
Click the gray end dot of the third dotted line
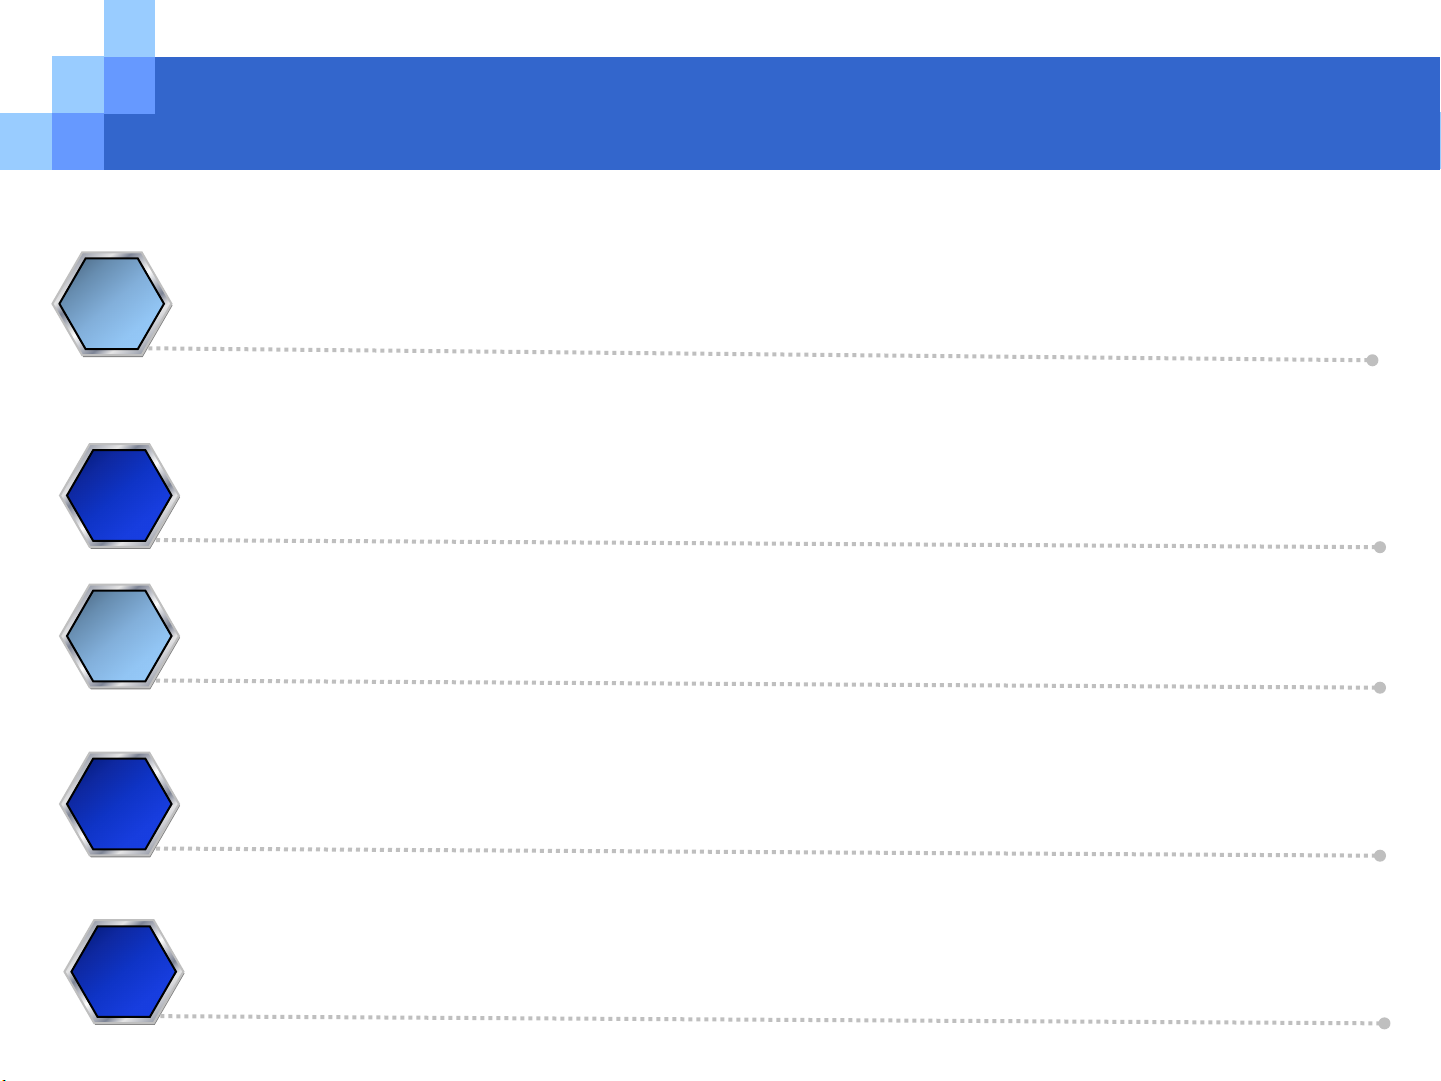1380,688
